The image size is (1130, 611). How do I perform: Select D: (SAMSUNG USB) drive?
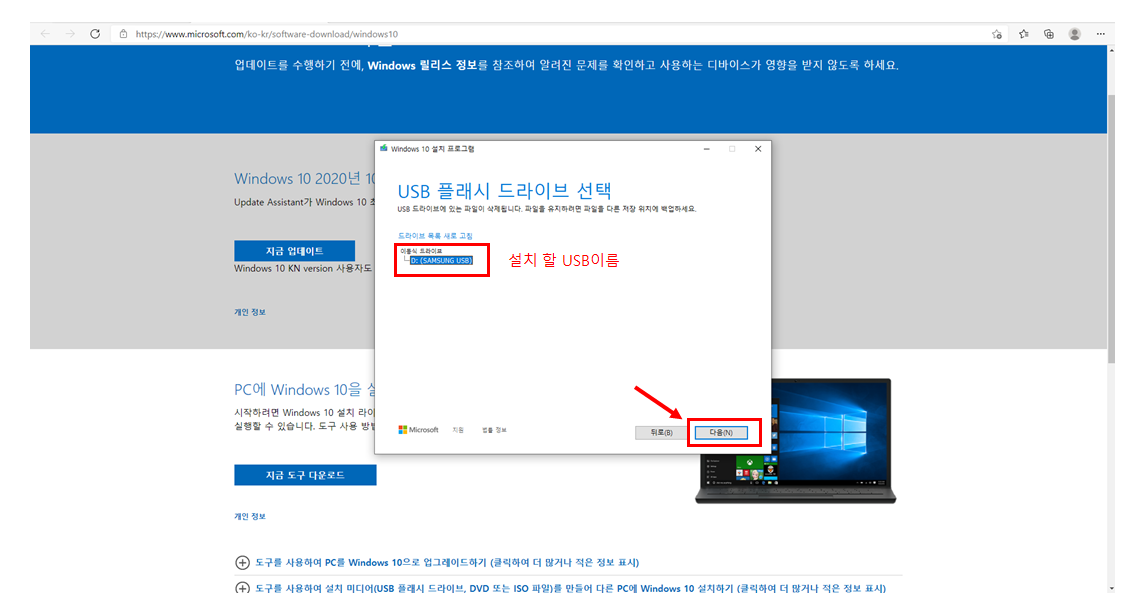441,260
